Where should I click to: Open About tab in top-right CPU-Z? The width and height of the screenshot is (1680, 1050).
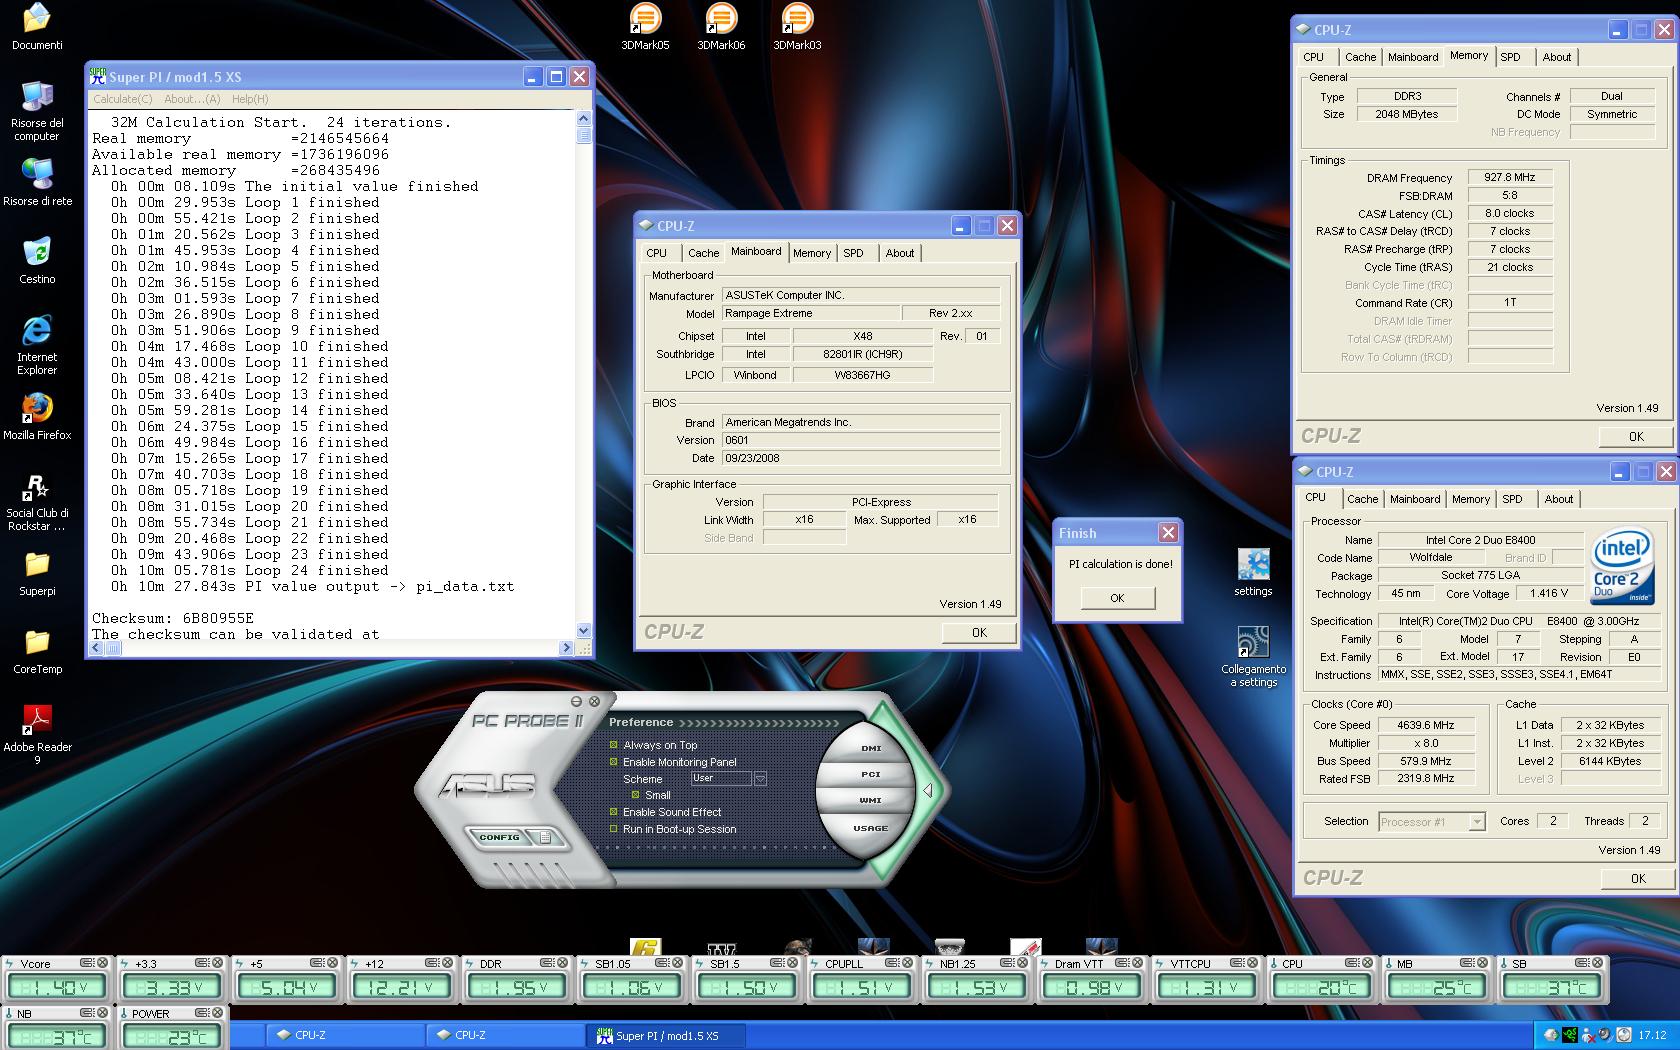1557,57
